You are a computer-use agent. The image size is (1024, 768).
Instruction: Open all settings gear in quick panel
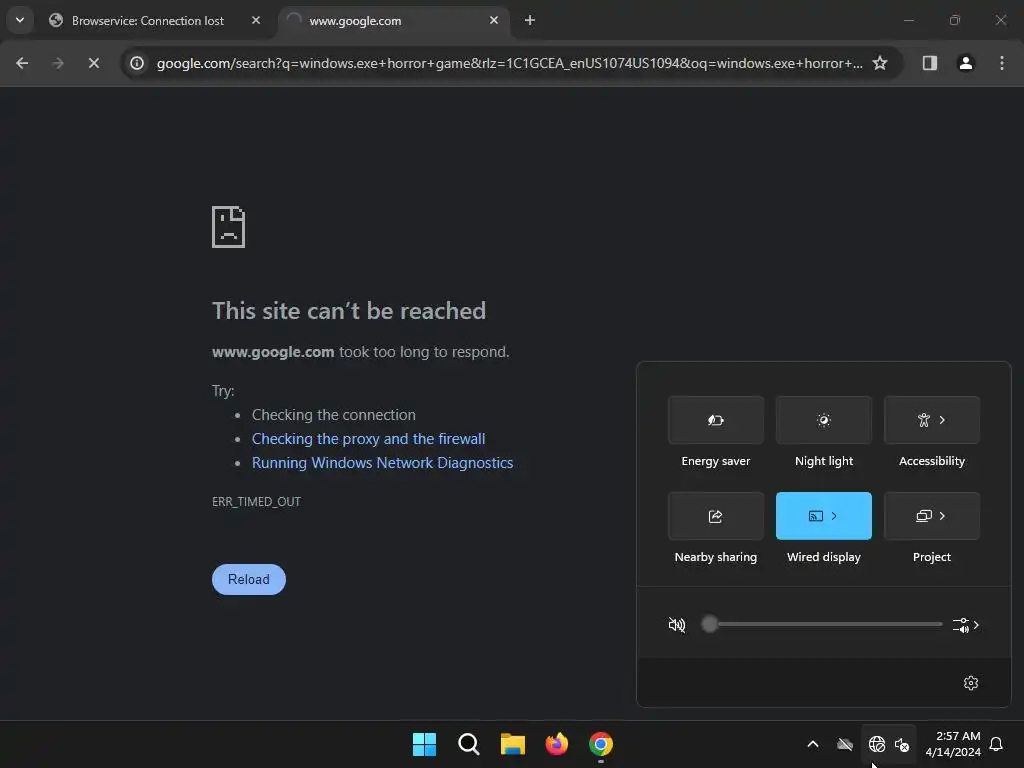(971, 683)
